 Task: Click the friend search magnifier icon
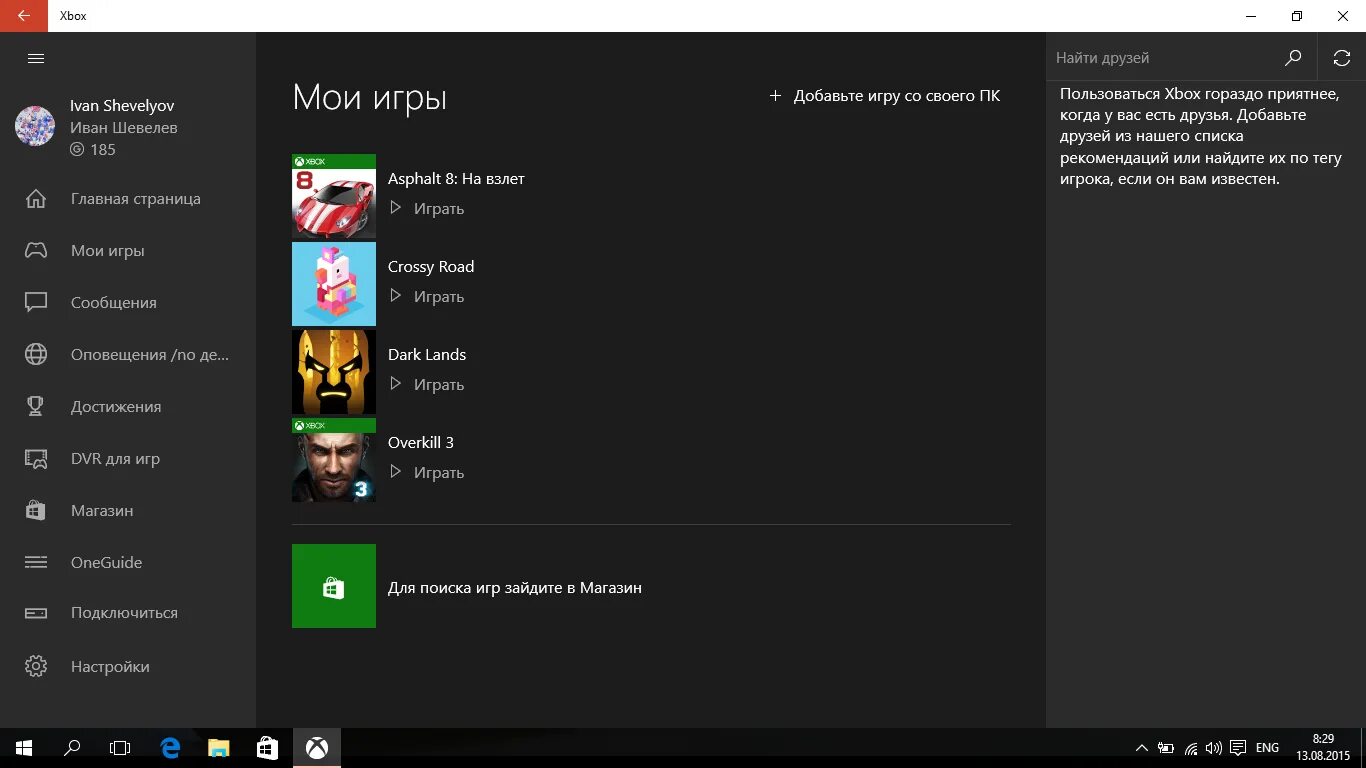coord(1293,58)
